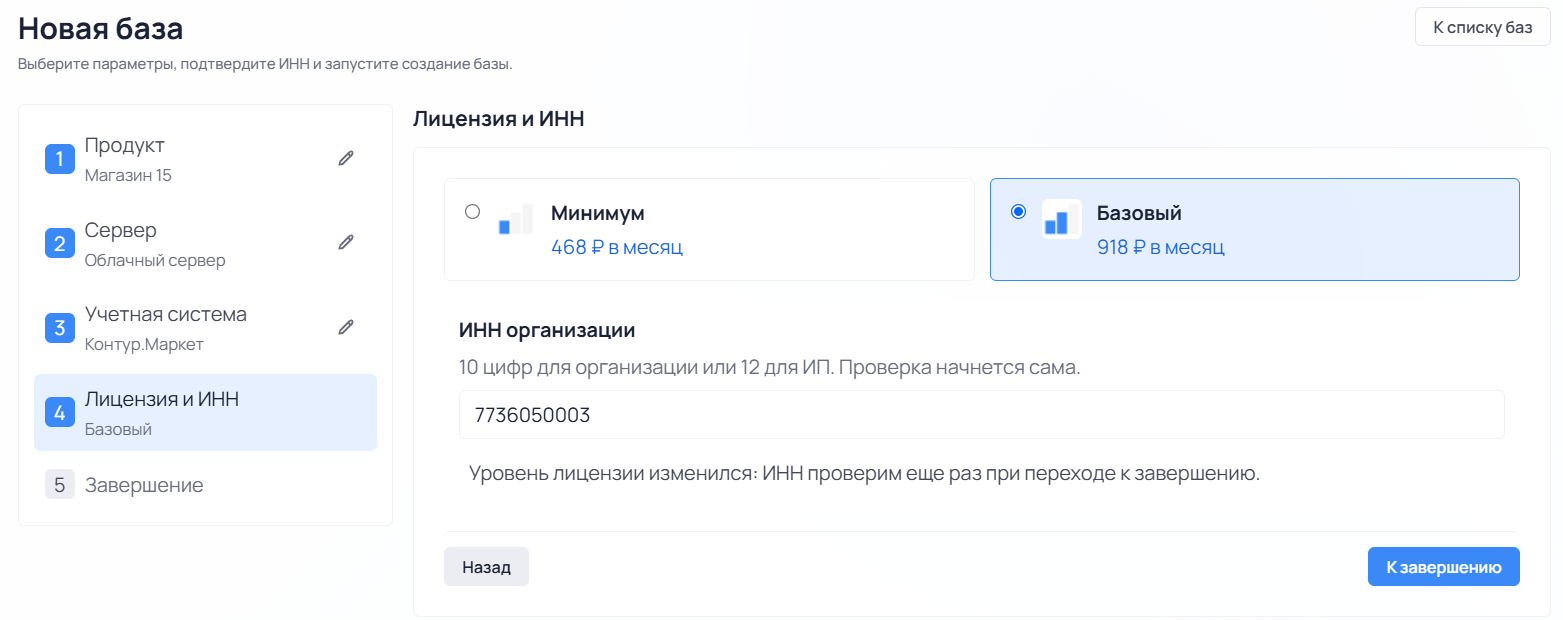Click the Минимум plan title
The width and height of the screenshot is (1563, 620).
coord(598,213)
